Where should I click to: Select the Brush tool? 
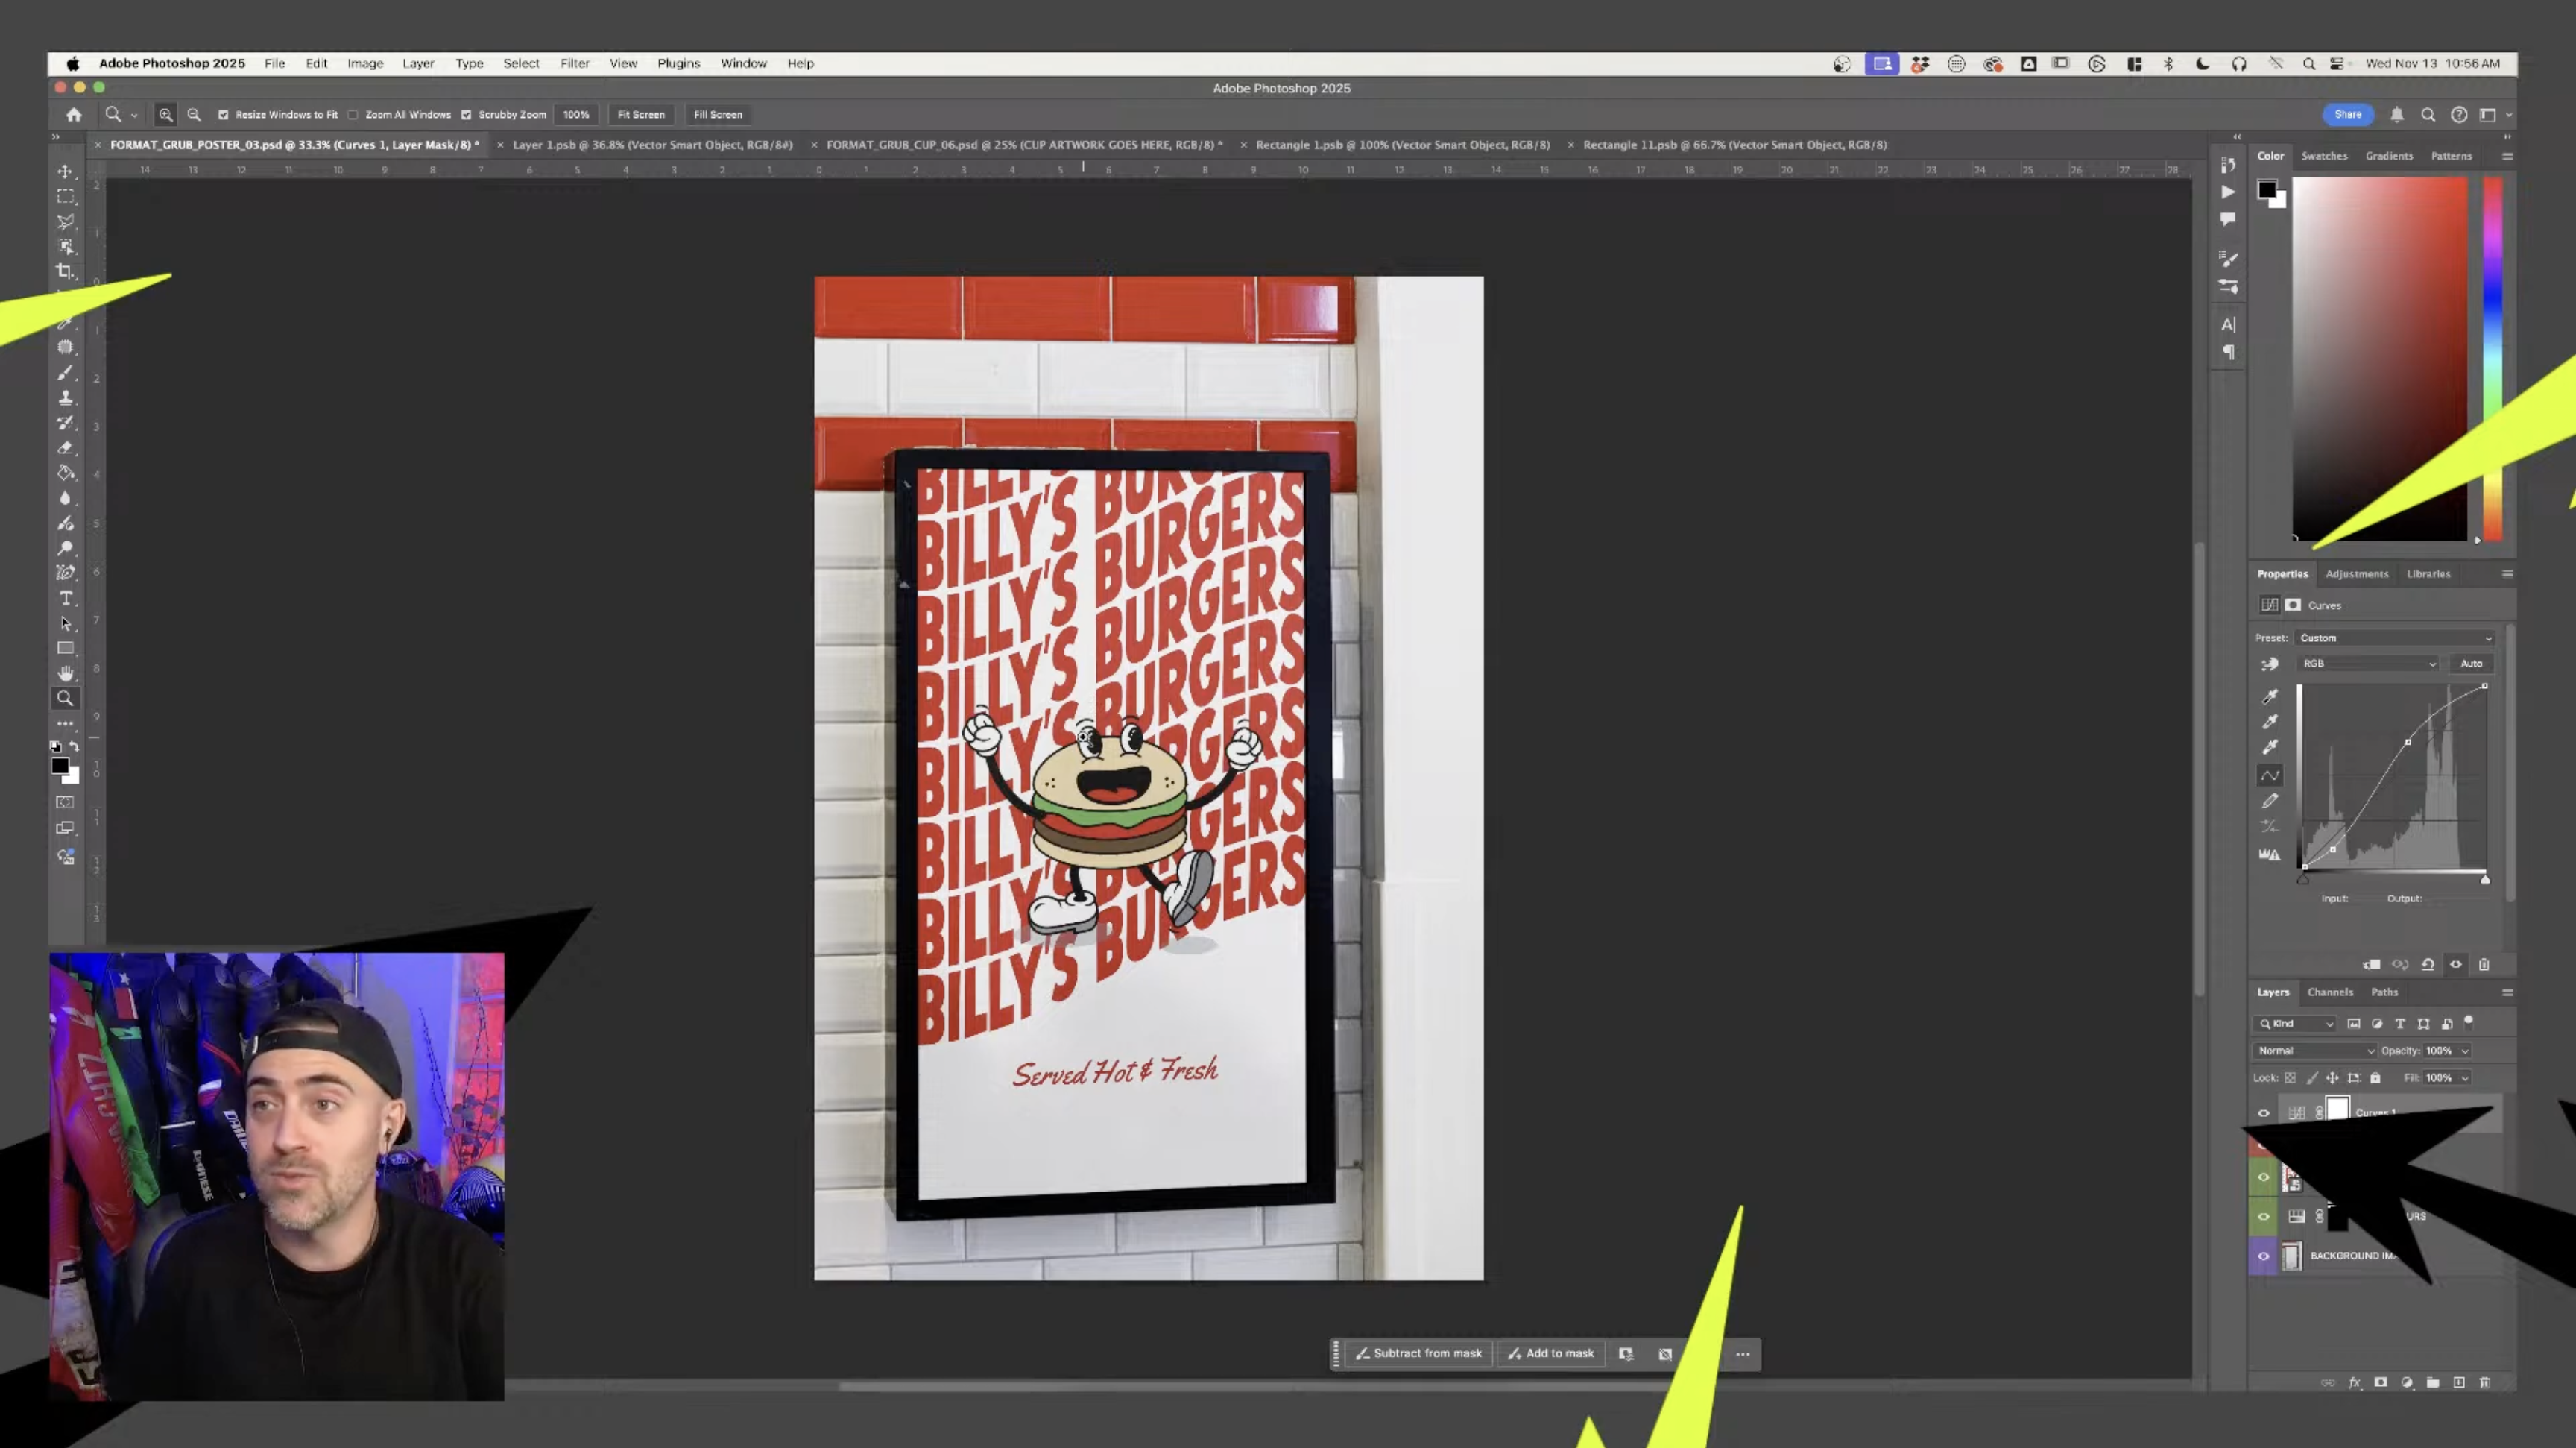tap(65, 372)
